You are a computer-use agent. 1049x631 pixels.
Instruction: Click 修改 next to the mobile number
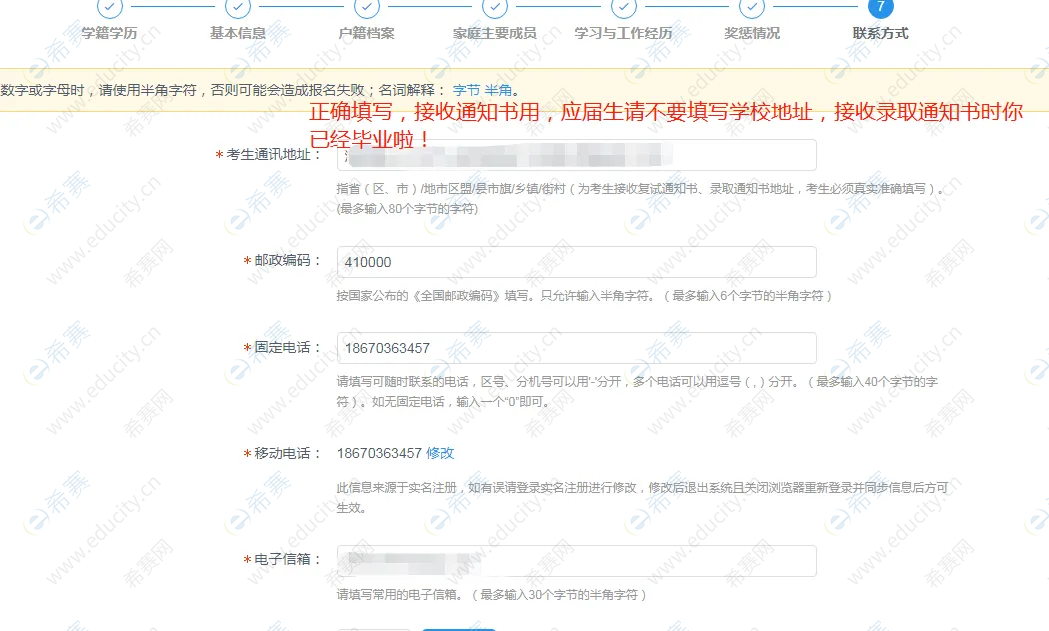click(x=440, y=453)
